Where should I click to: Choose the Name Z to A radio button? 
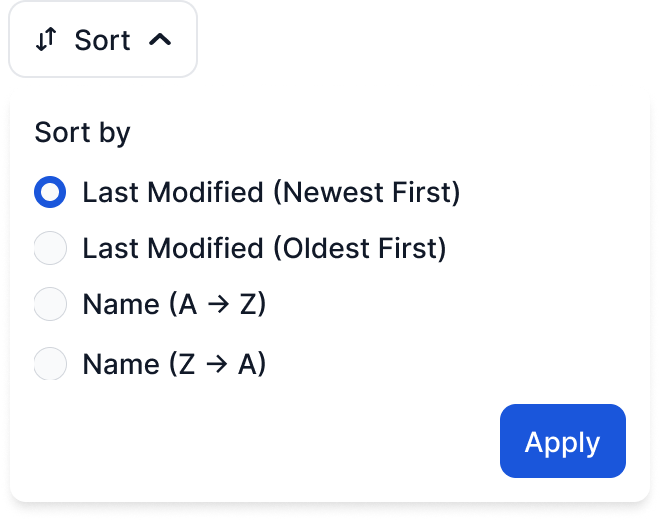pyautogui.click(x=50, y=363)
